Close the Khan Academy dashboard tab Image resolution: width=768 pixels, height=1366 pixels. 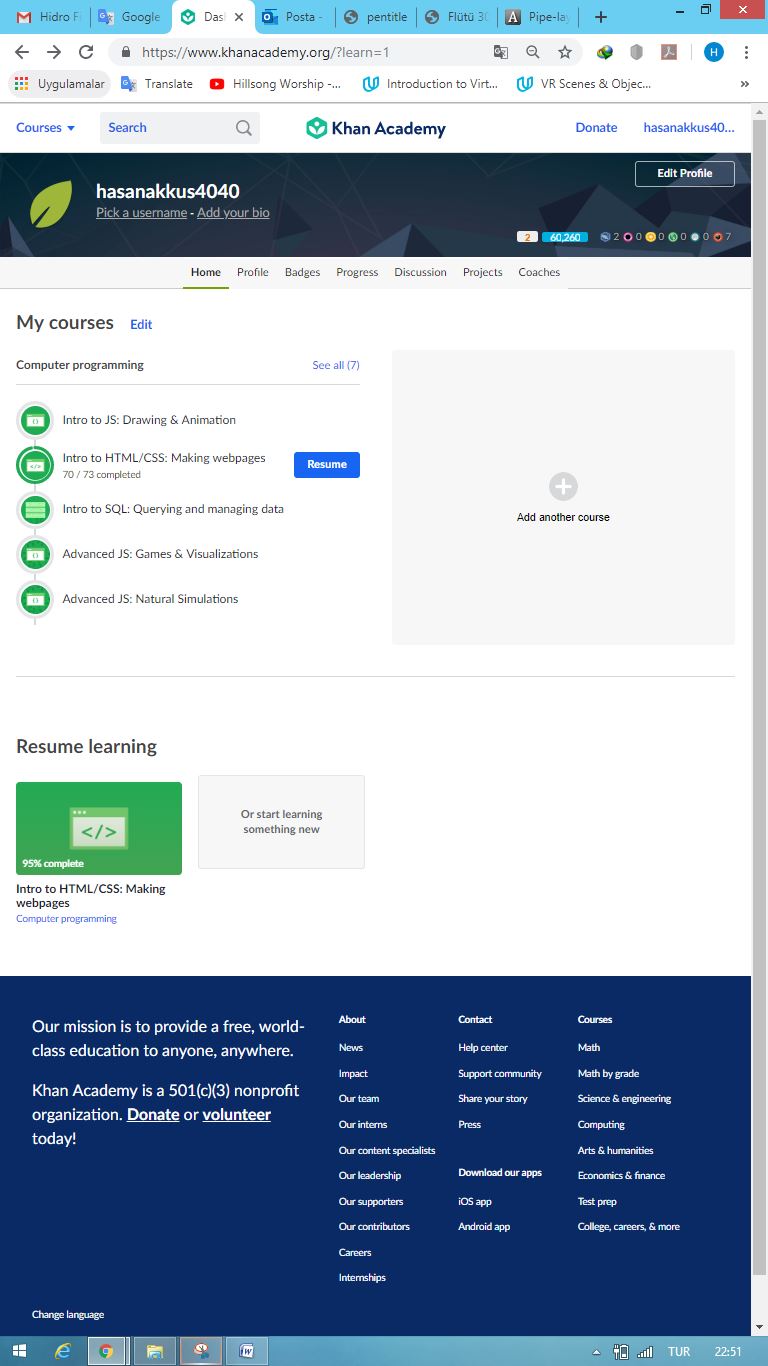pos(239,17)
